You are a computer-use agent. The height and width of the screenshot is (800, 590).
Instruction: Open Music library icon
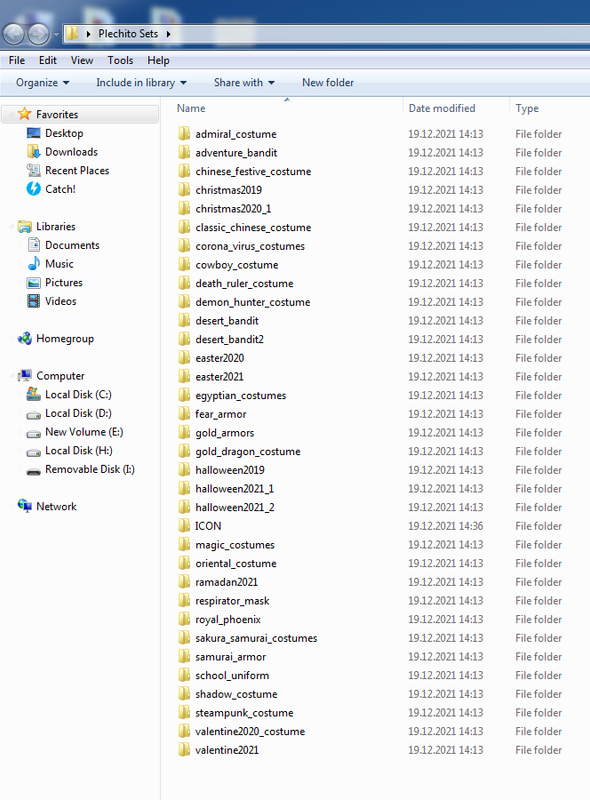pos(34,264)
